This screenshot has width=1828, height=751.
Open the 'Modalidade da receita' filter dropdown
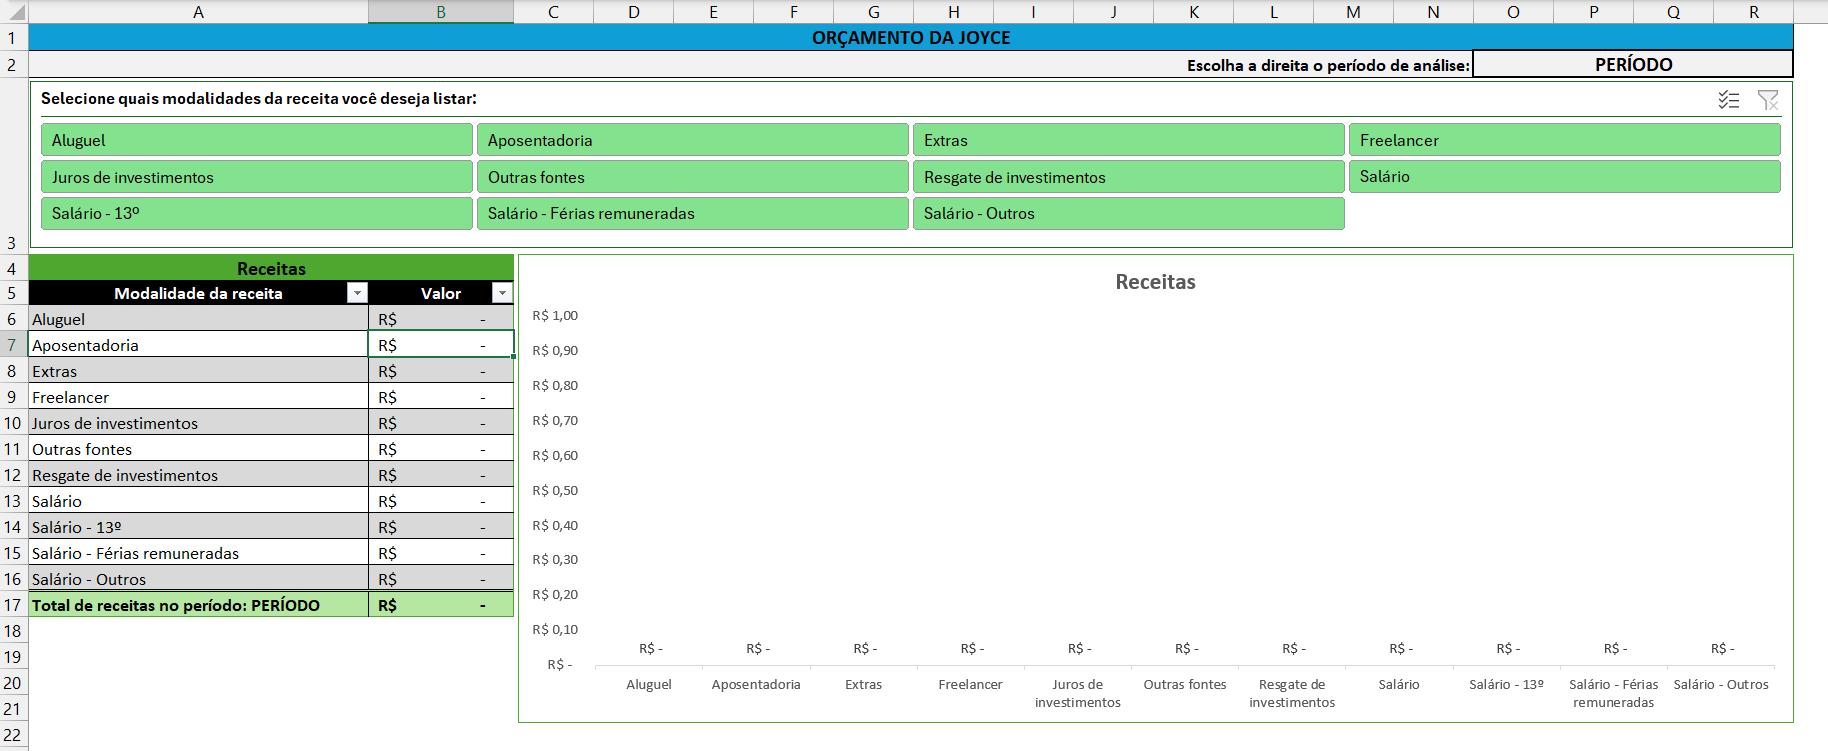tap(357, 293)
